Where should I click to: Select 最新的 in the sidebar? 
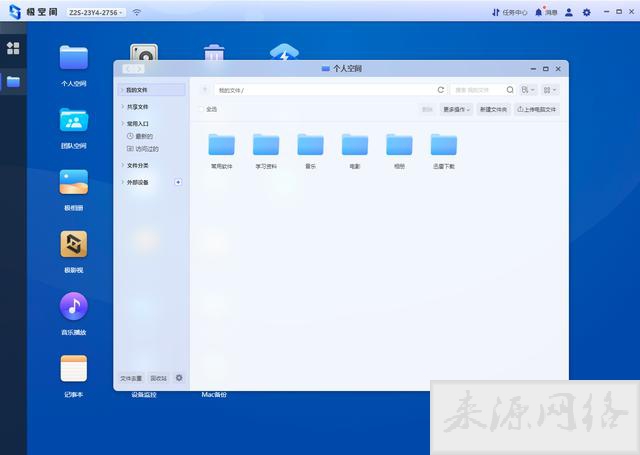tap(143, 136)
